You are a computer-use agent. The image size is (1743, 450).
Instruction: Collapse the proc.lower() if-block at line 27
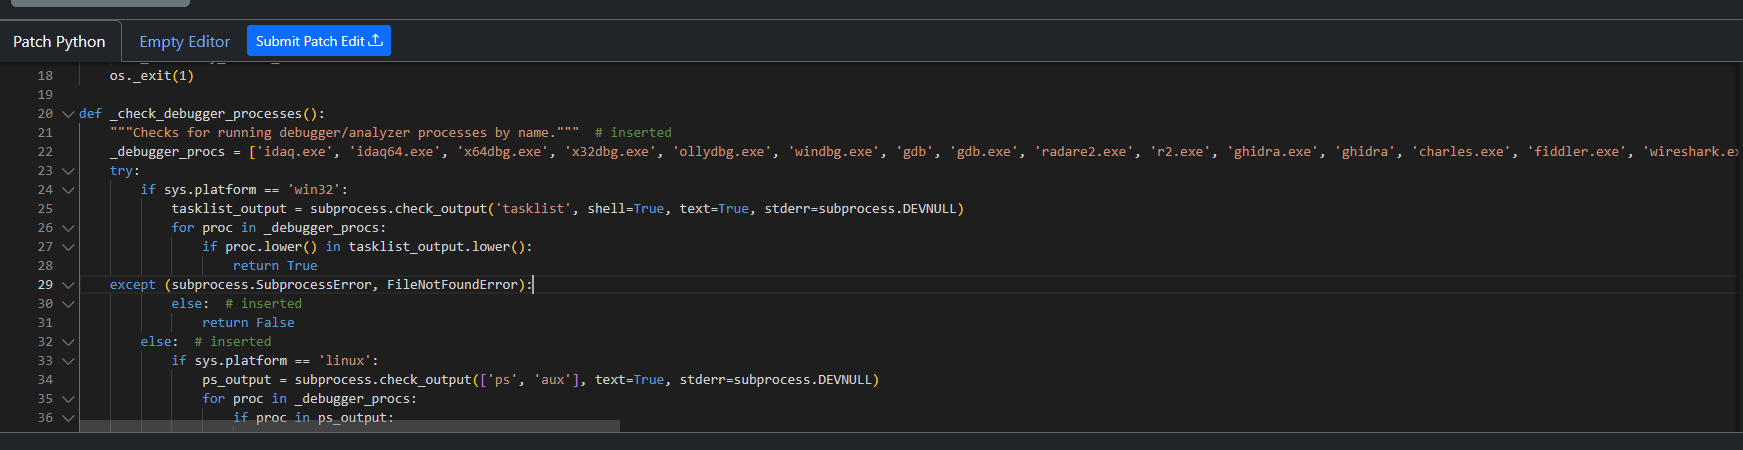[68, 247]
